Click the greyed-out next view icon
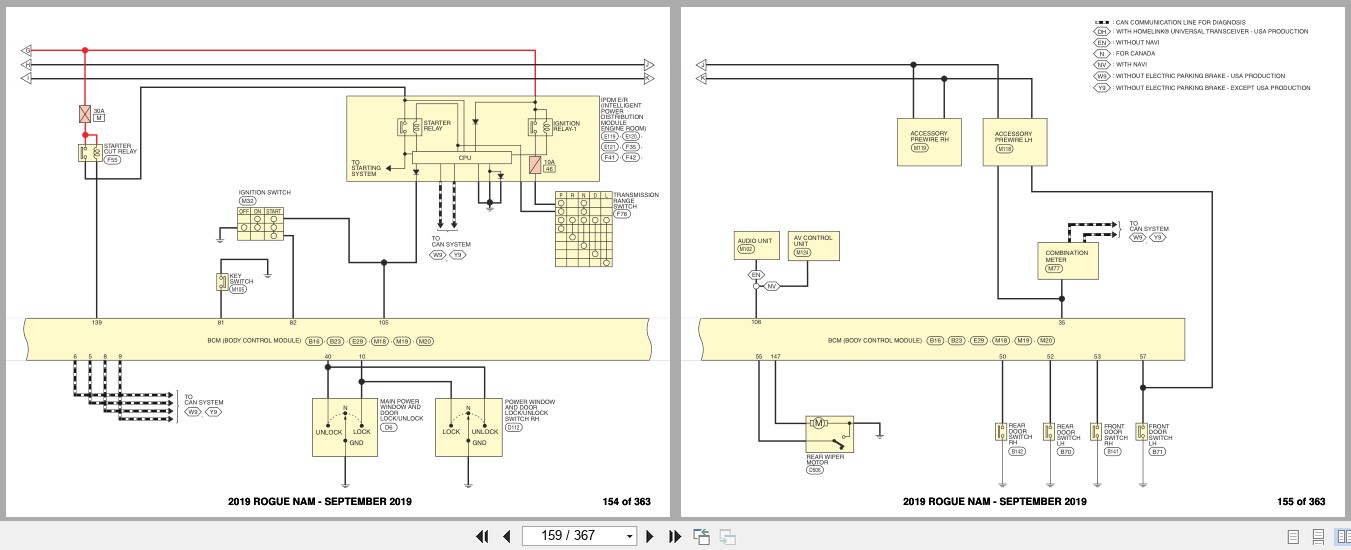1351x550 pixels. pyautogui.click(x=727, y=536)
